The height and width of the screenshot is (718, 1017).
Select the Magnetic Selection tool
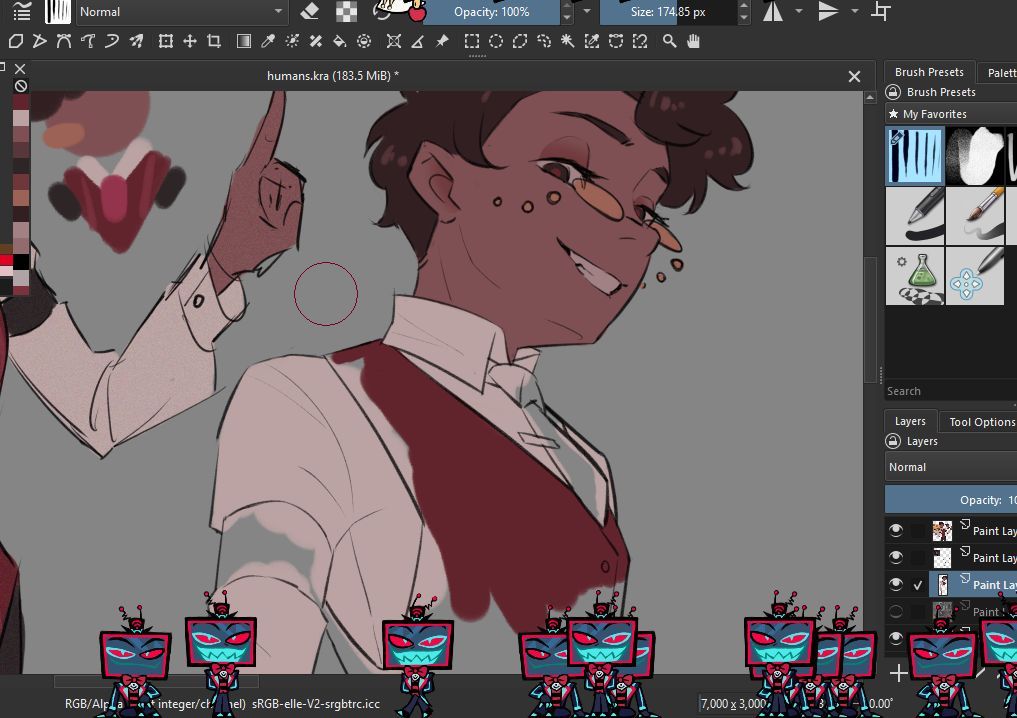pyautogui.click(x=640, y=42)
